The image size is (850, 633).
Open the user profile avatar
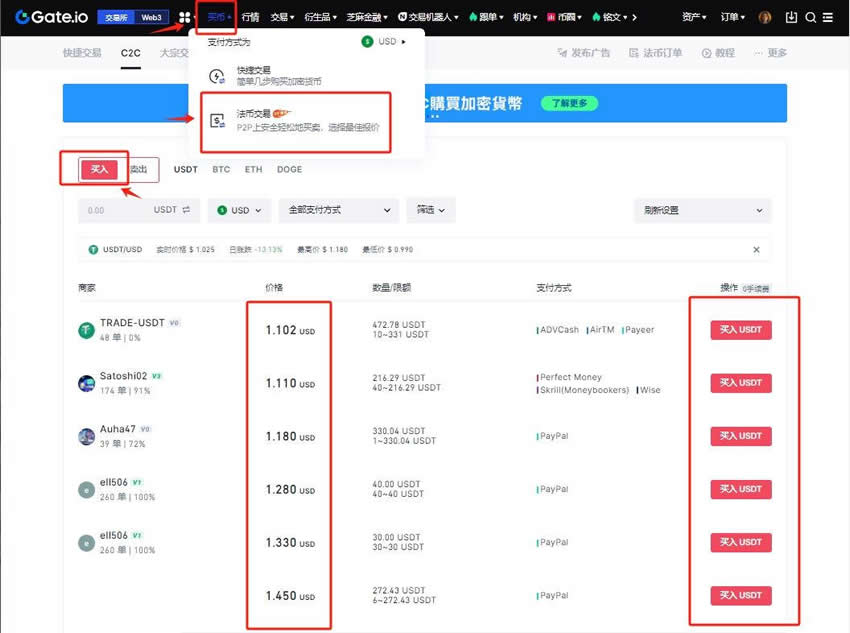(x=765, y=17)
